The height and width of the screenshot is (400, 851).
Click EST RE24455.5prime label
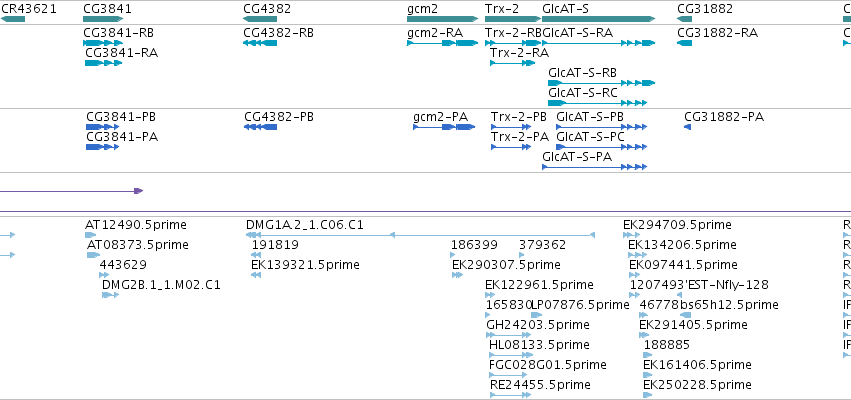pyautogui.click(x=540, y=385)
